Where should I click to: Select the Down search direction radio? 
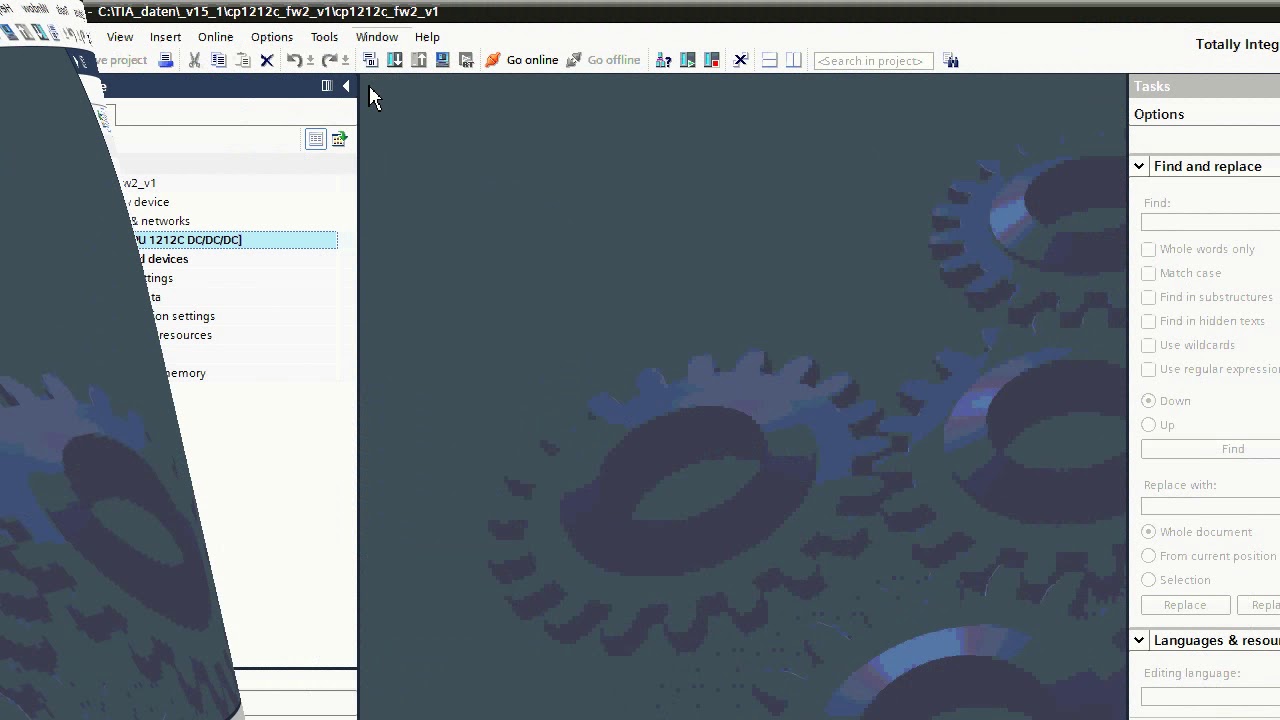[x=1148, y=401]
